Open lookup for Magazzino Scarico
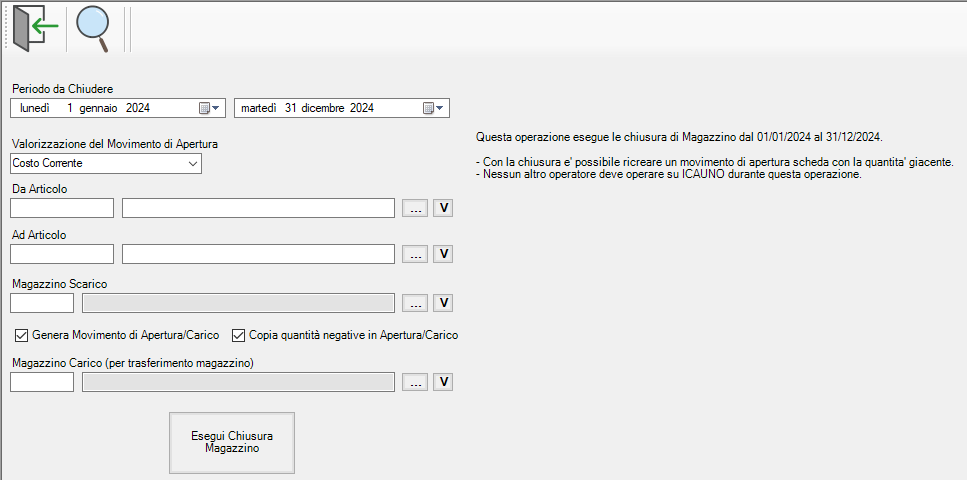 tap(415, 303)
